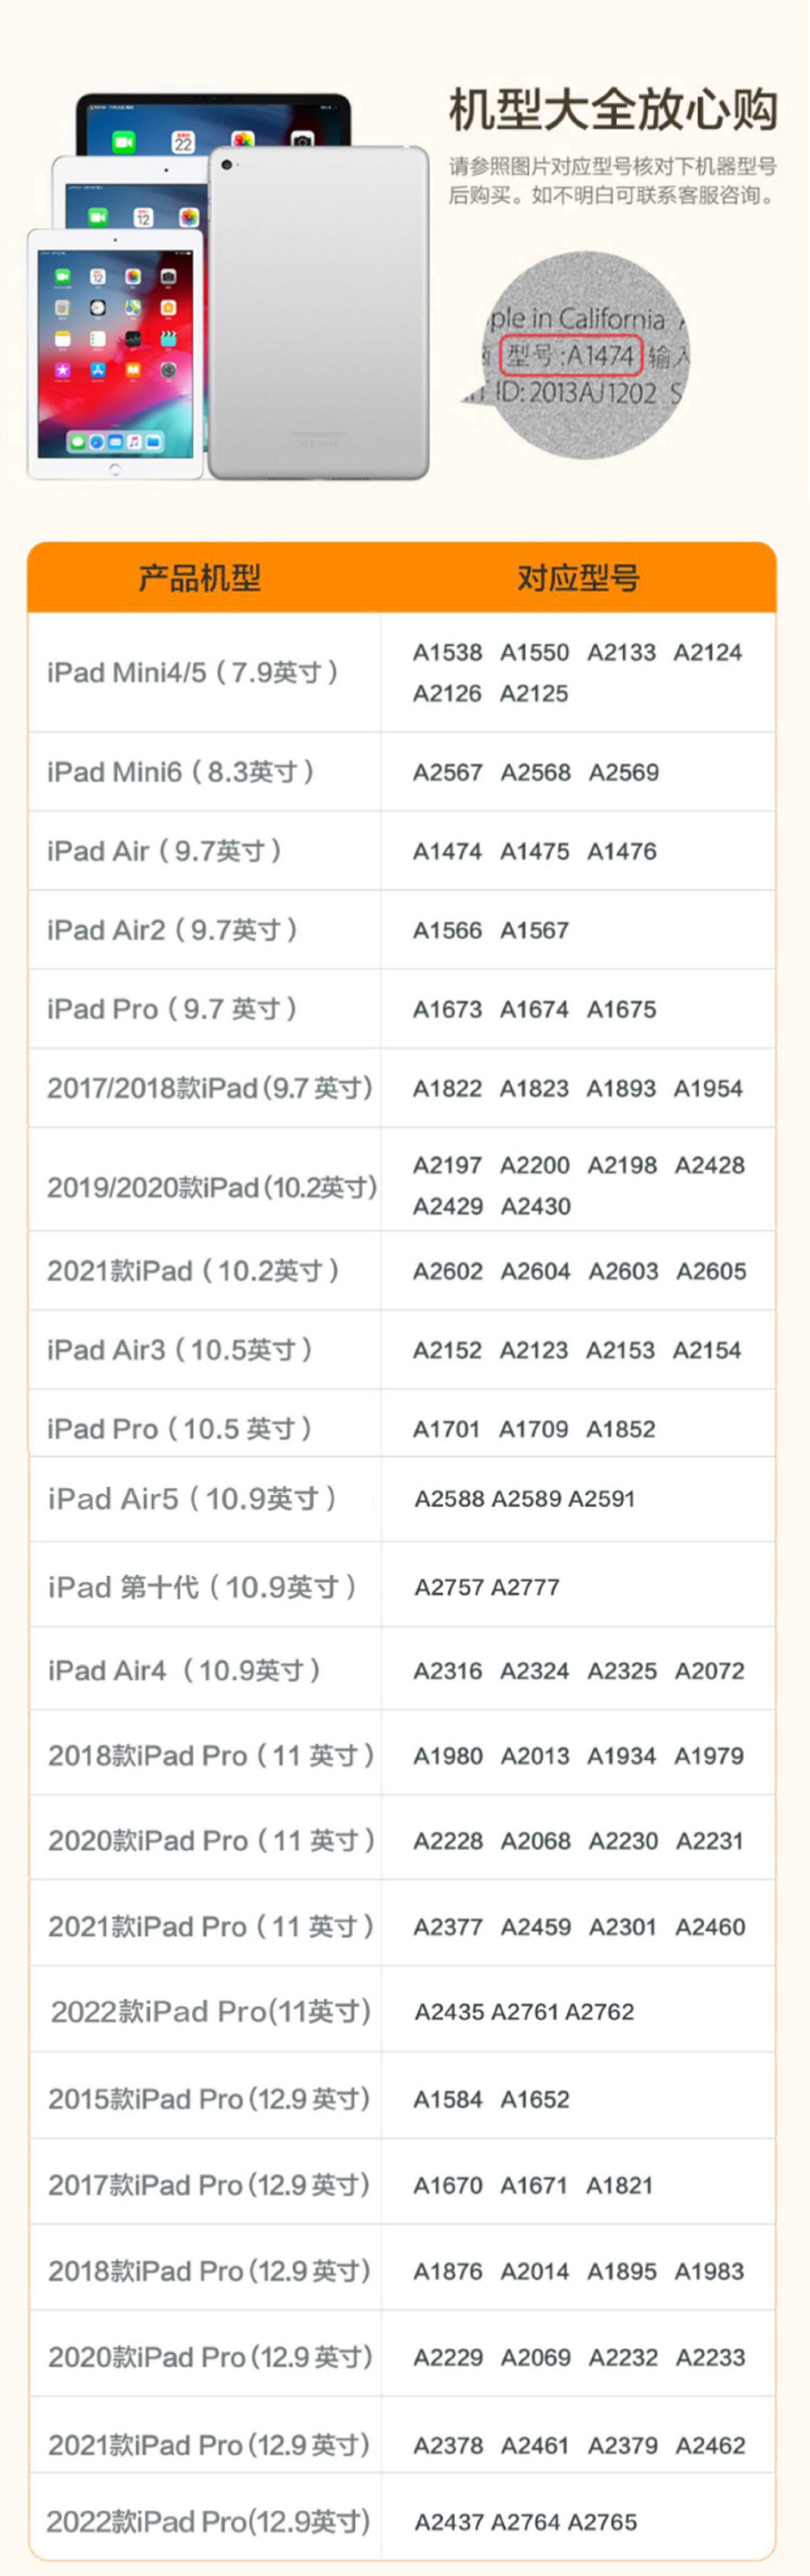Click model number A2605
810x2576 pixels.
[x=711, y=1271]
